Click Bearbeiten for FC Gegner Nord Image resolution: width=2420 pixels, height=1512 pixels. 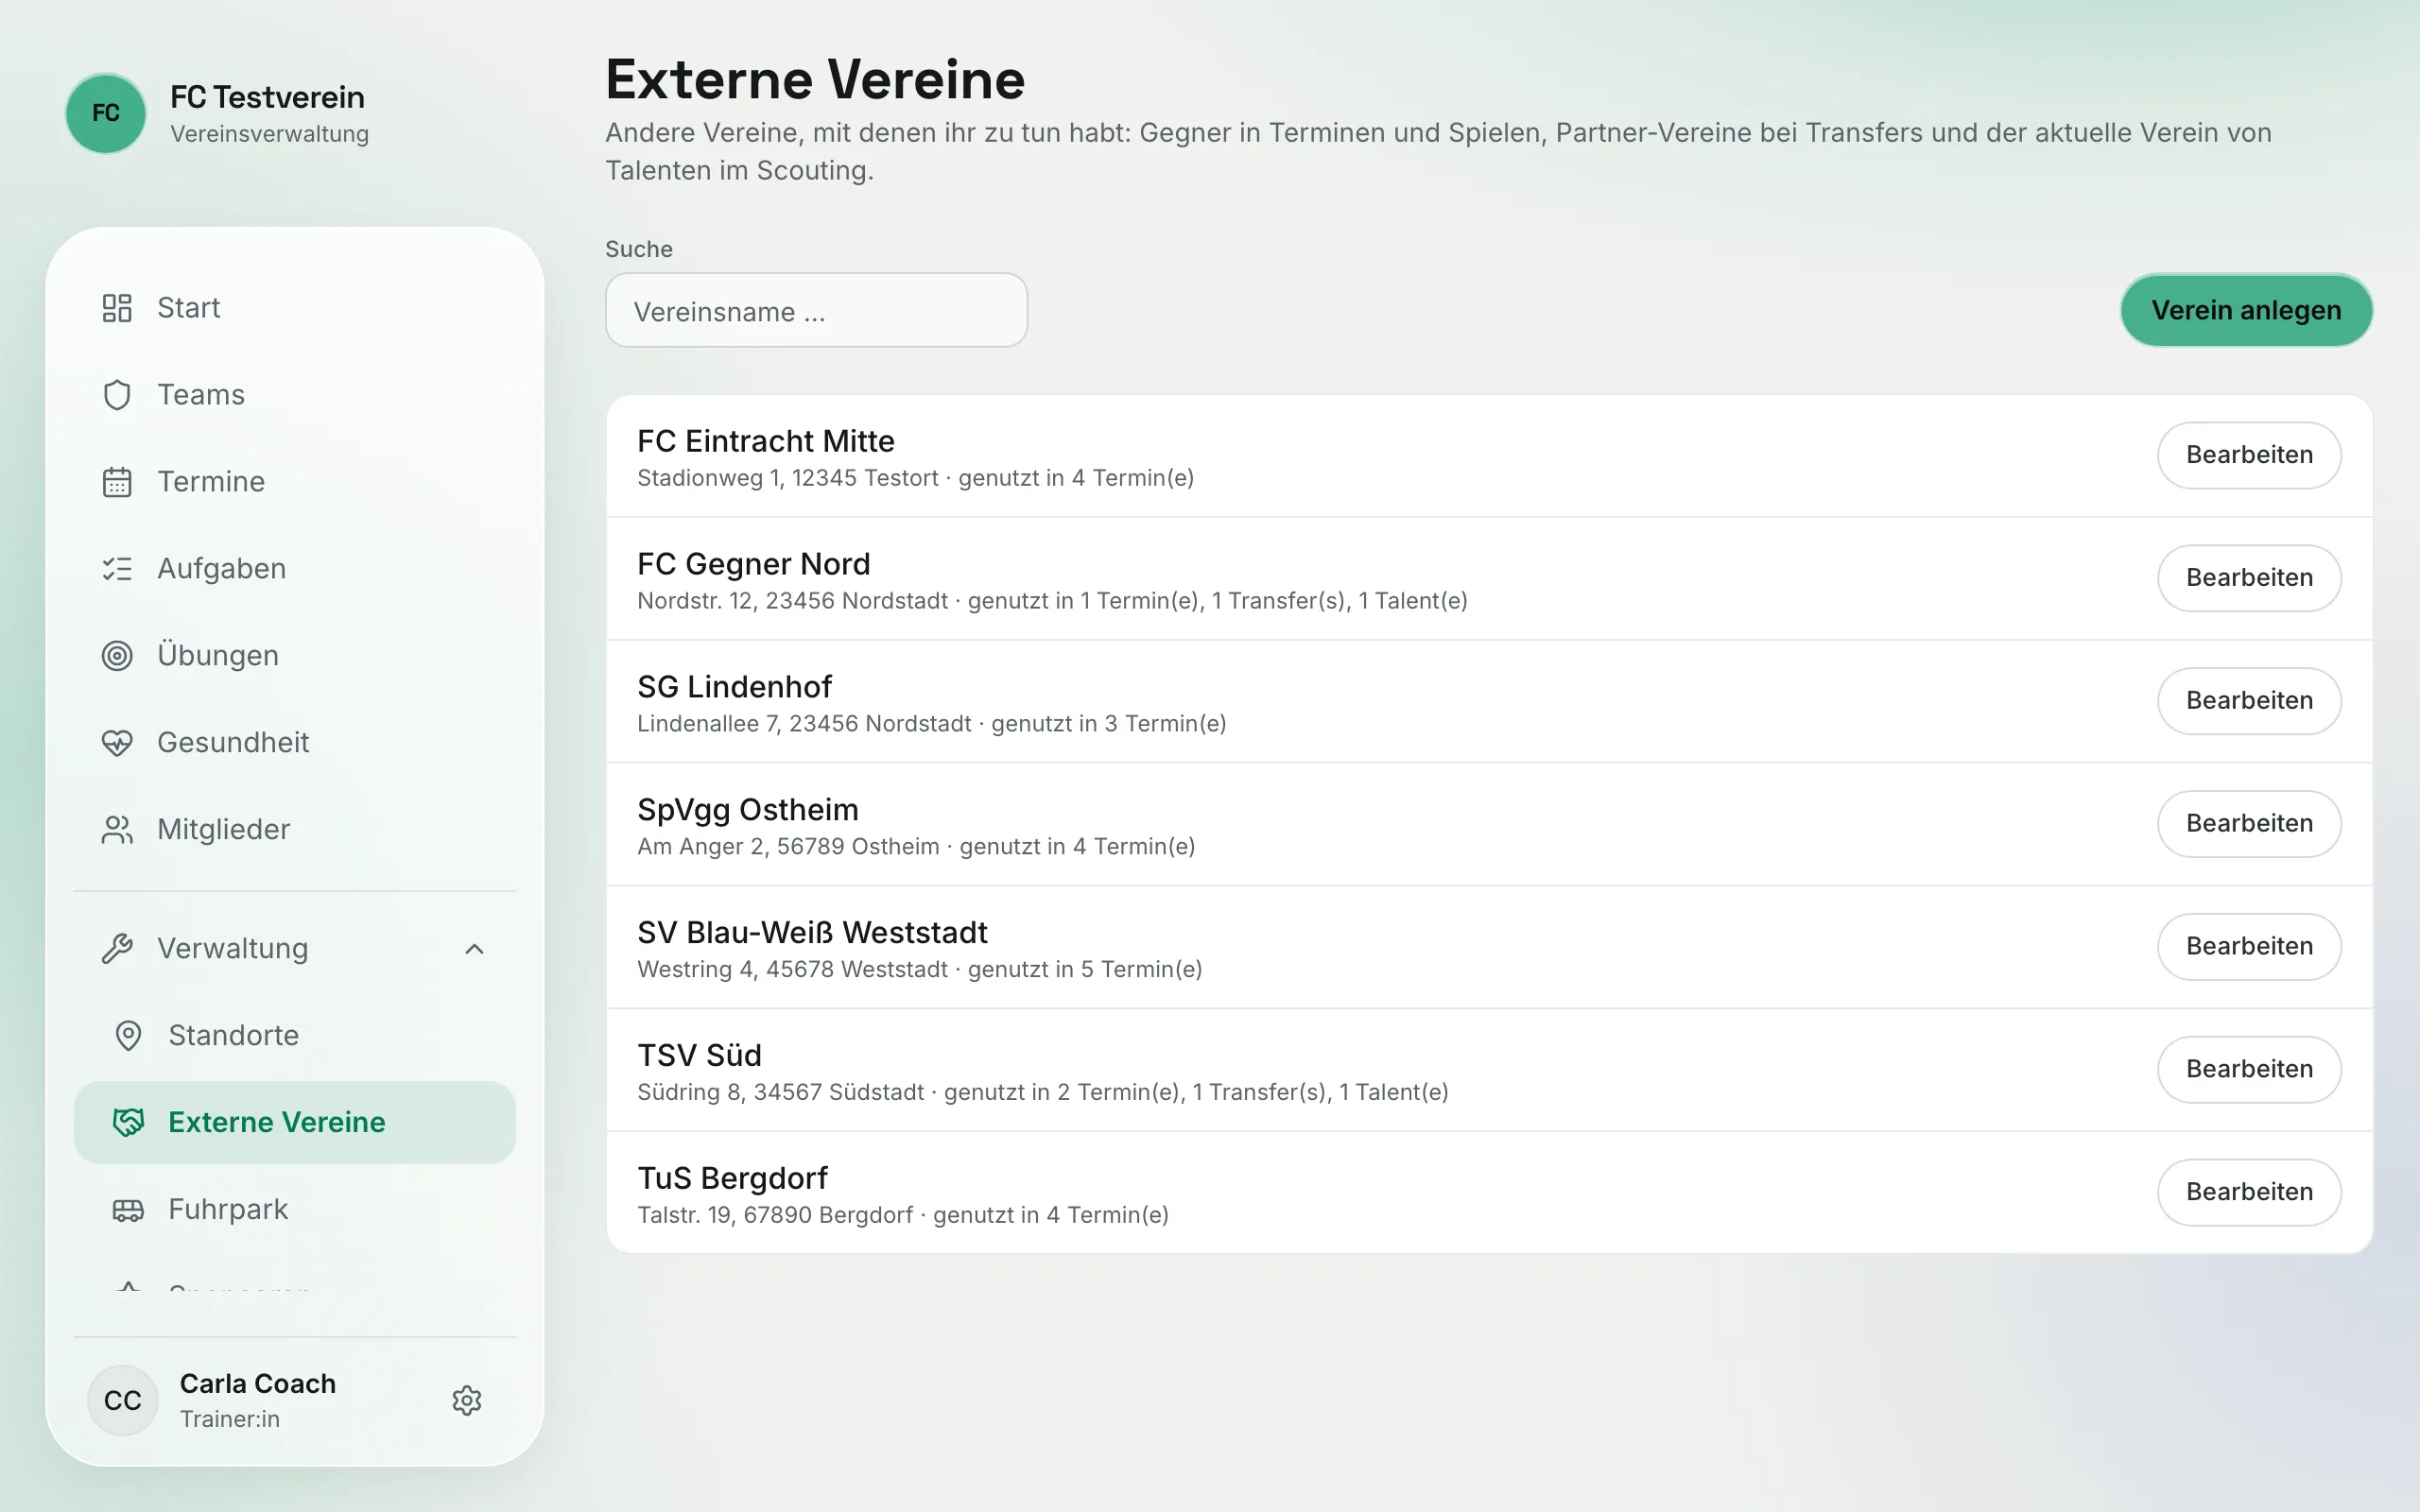click(x=2249, y=578)
